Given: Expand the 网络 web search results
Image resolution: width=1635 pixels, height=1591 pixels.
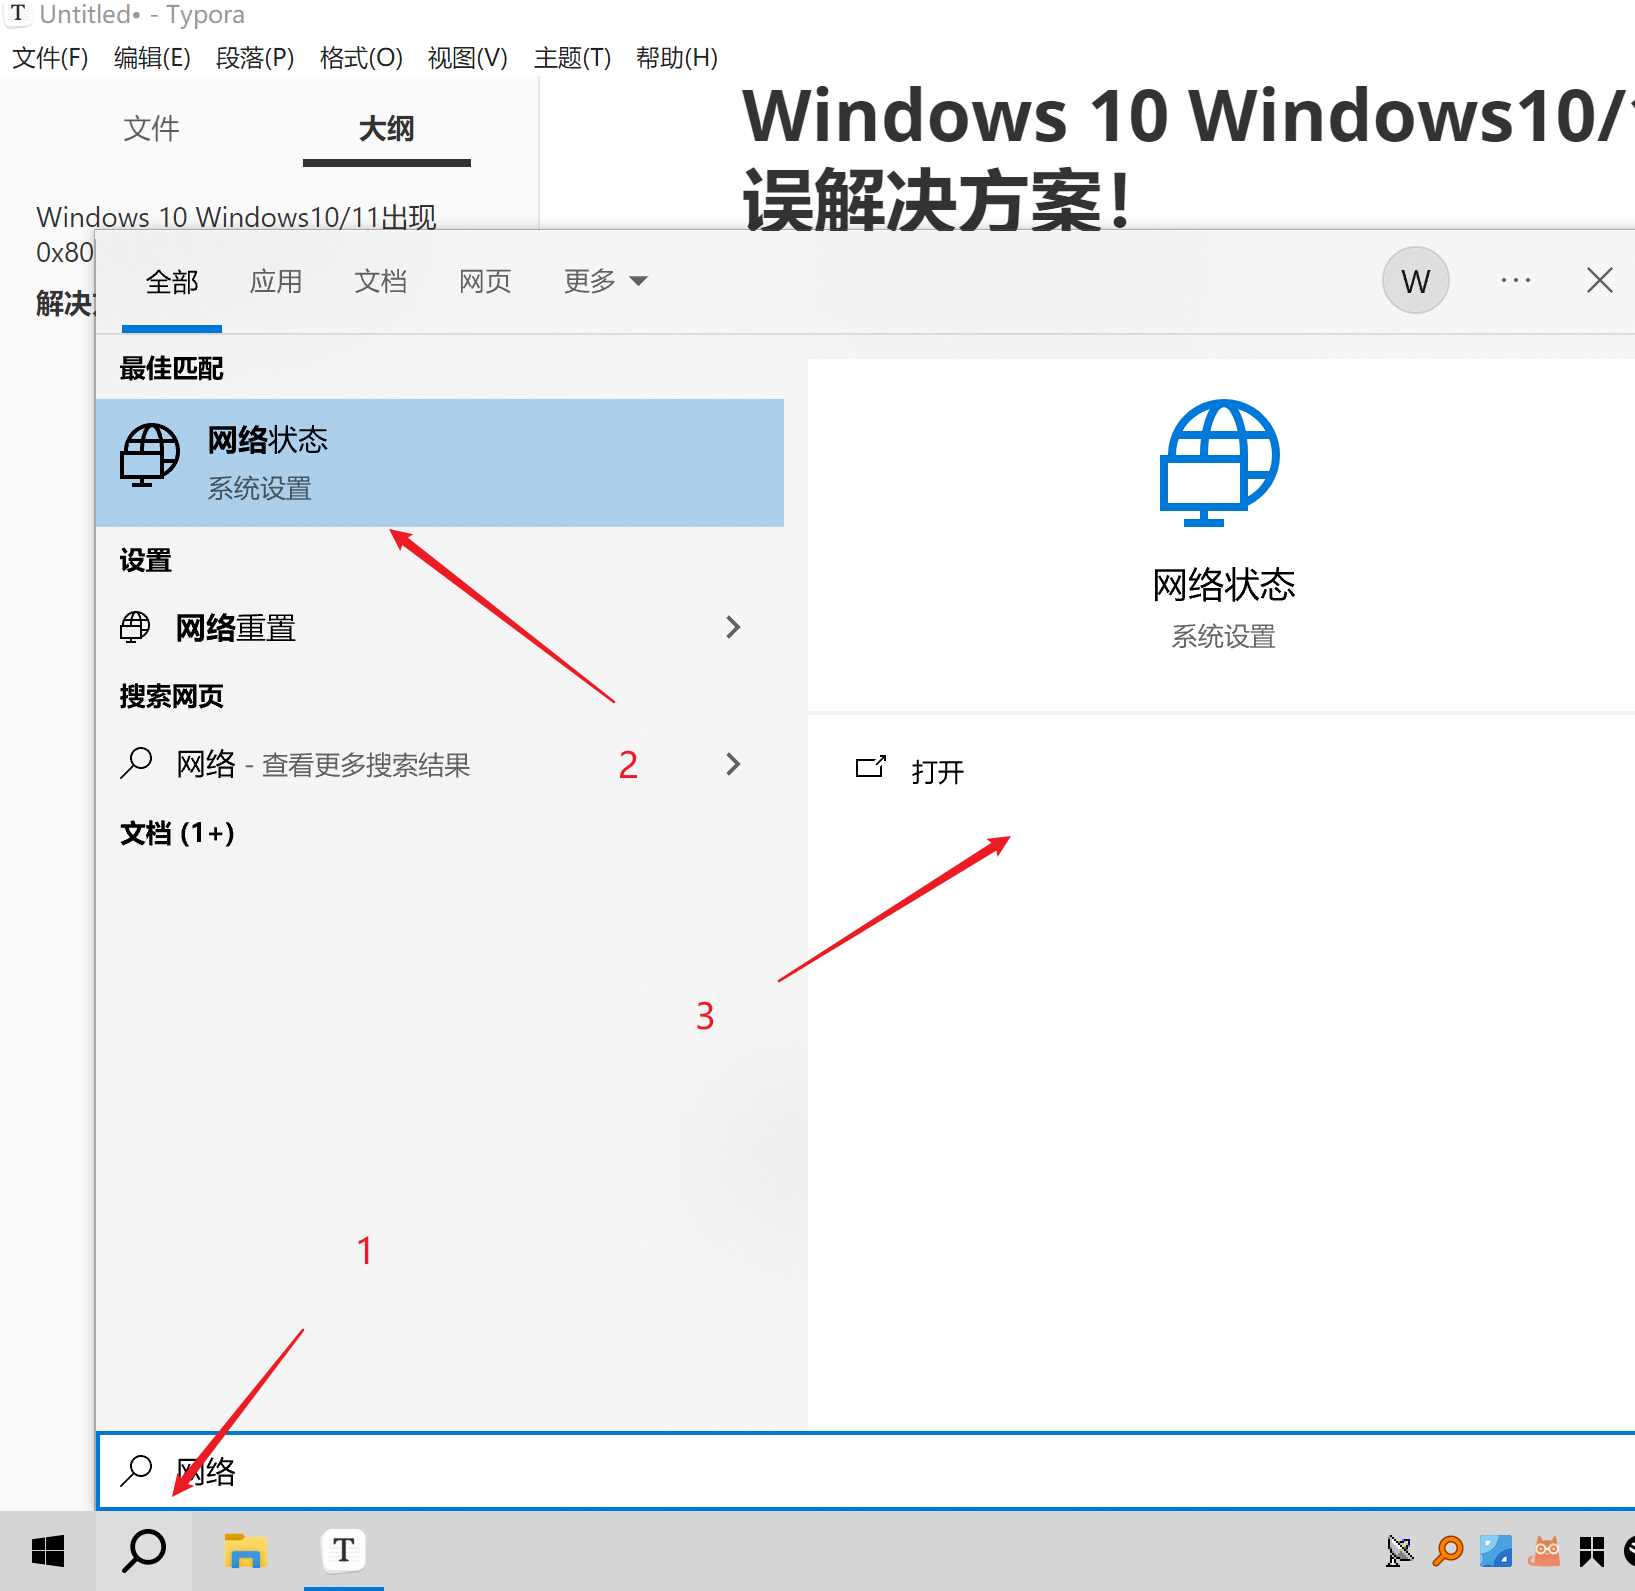Looking at the screenshot, I should 734,764.
